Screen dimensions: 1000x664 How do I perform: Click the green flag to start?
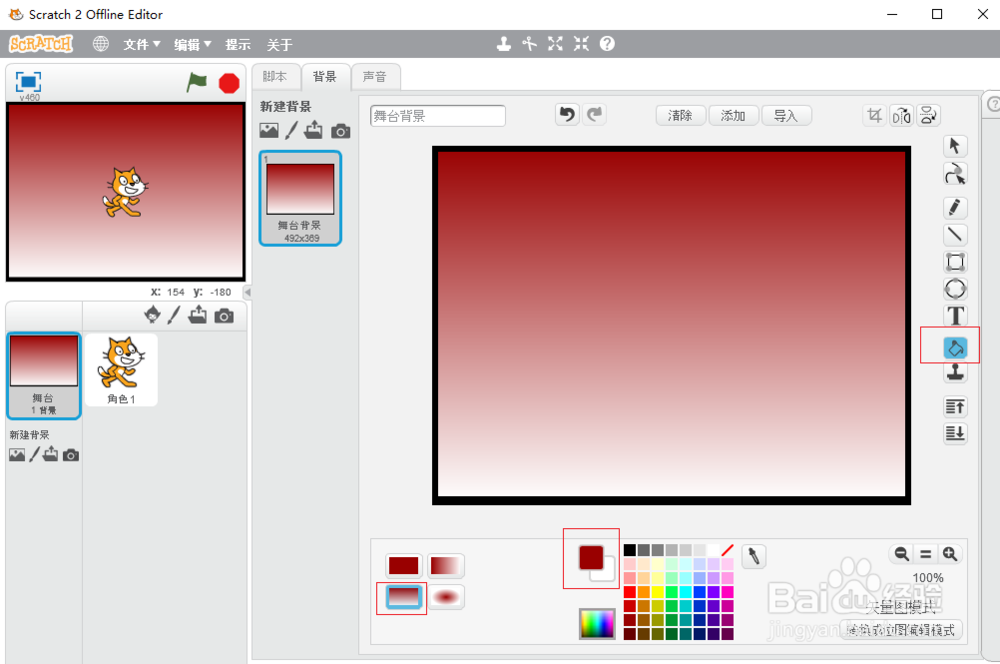[196, 82]
